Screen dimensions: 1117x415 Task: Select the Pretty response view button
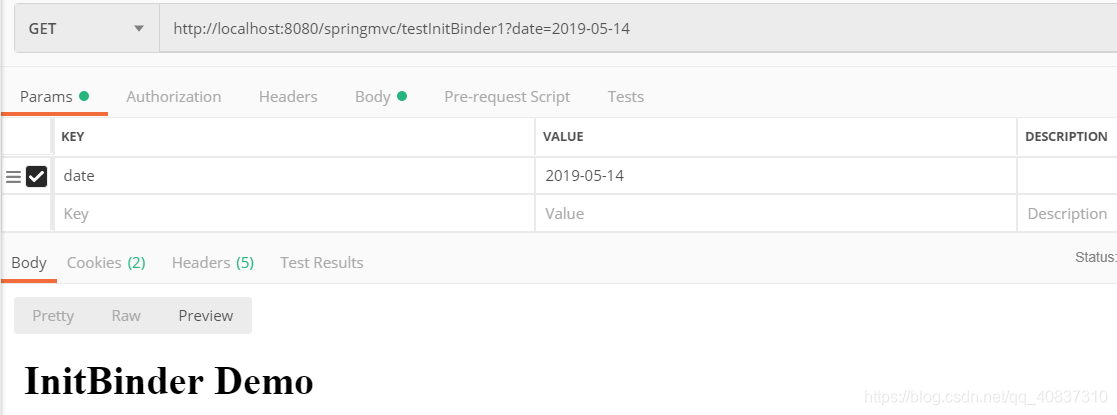(x=53, y=315)
